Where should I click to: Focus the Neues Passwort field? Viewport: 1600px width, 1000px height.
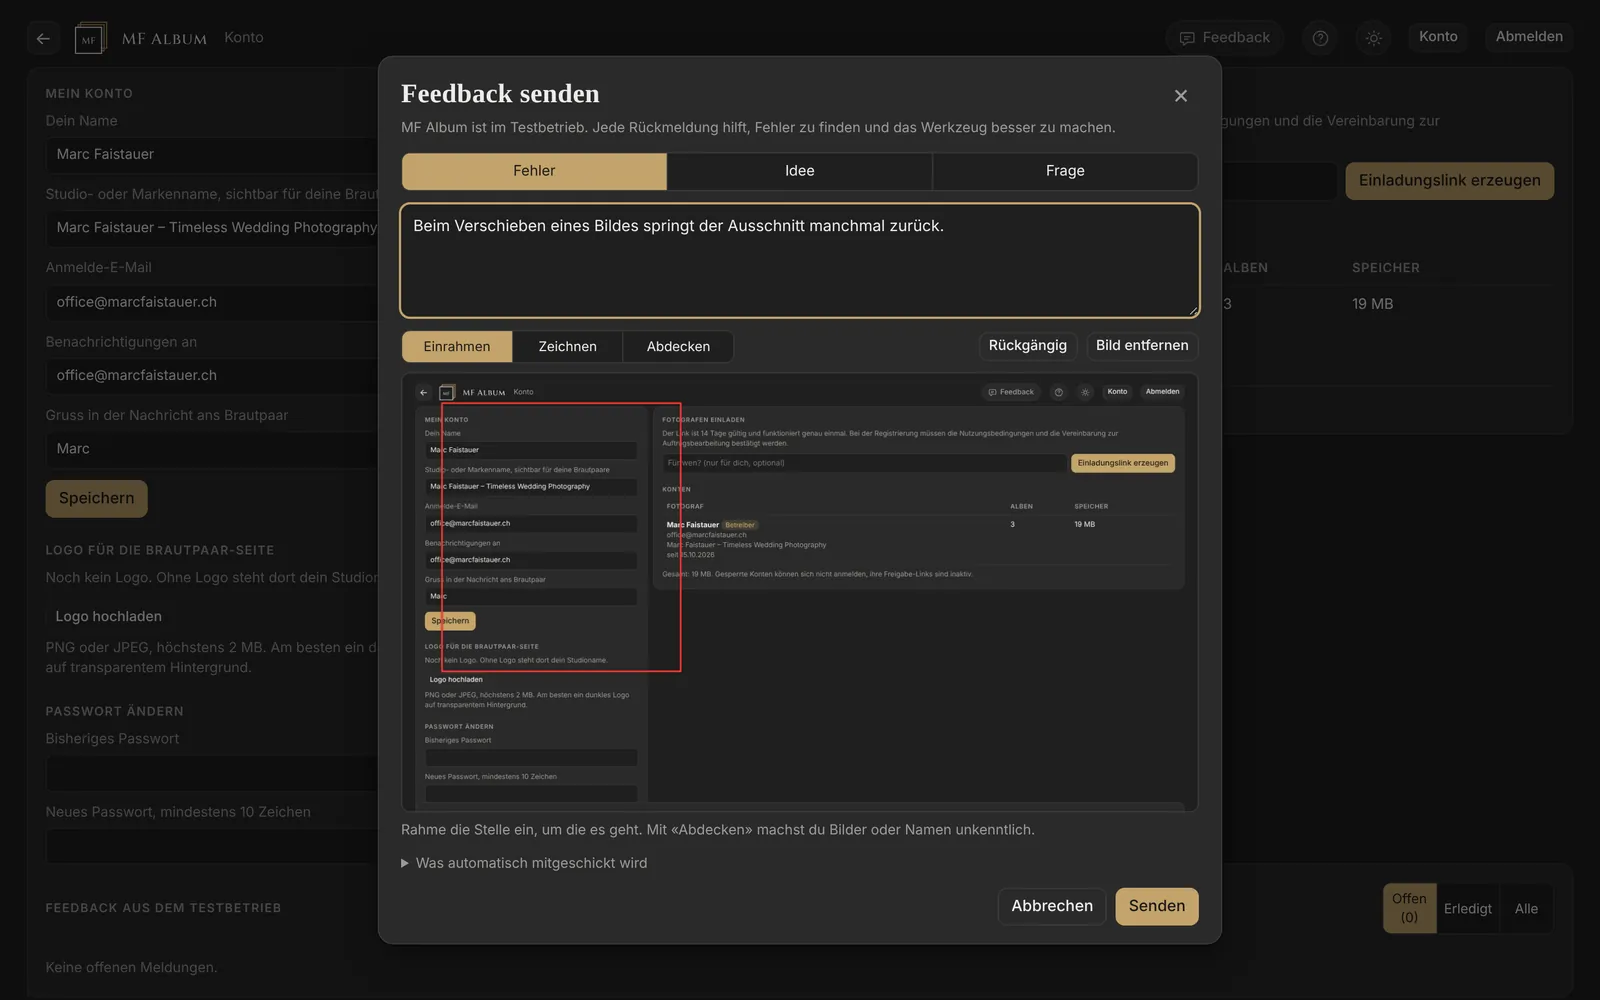212,846
